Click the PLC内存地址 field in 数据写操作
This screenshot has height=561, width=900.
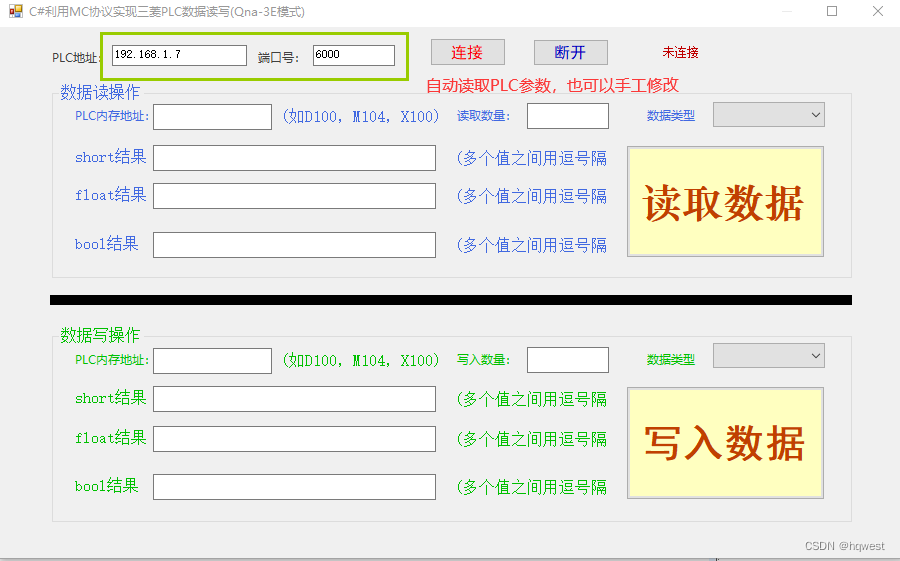[x=212, y=361]
